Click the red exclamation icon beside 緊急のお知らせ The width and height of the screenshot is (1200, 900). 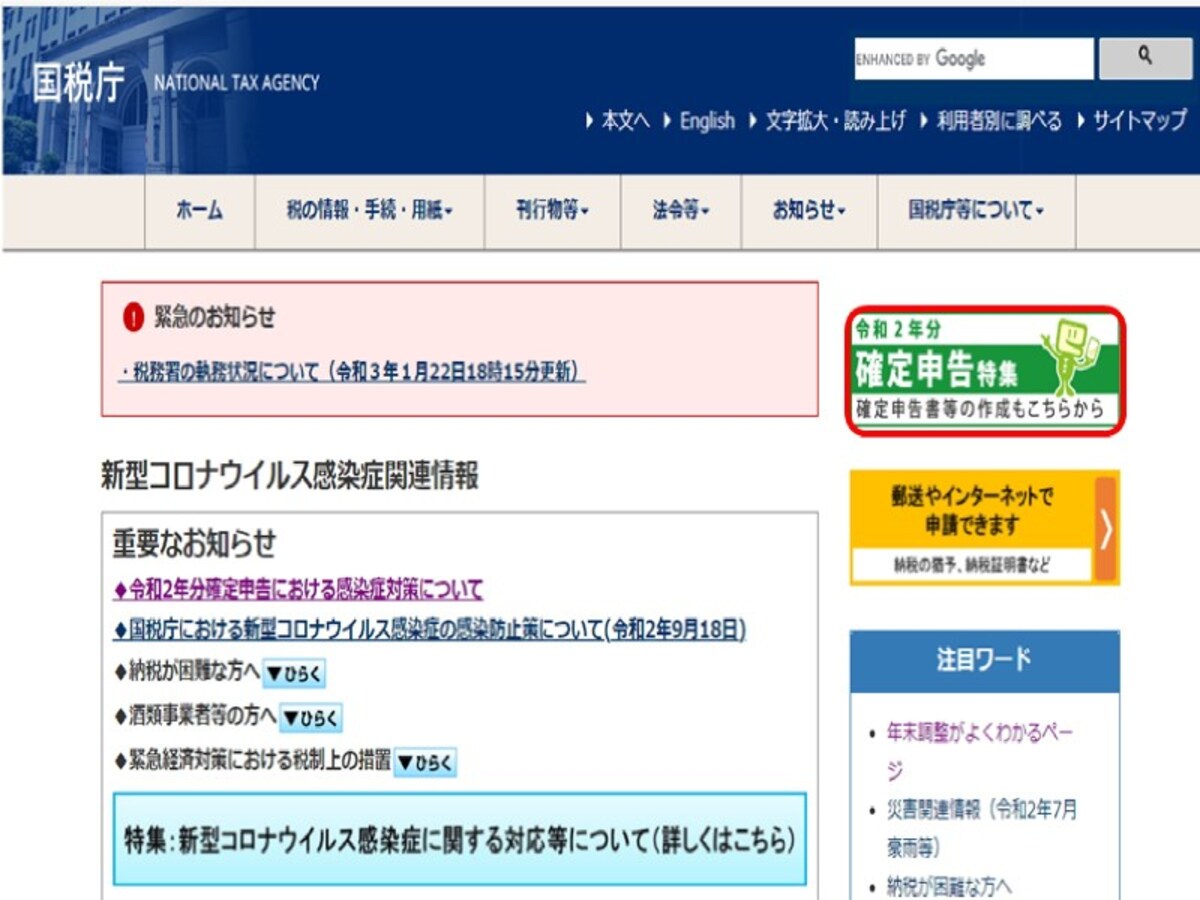click(134, 319)
